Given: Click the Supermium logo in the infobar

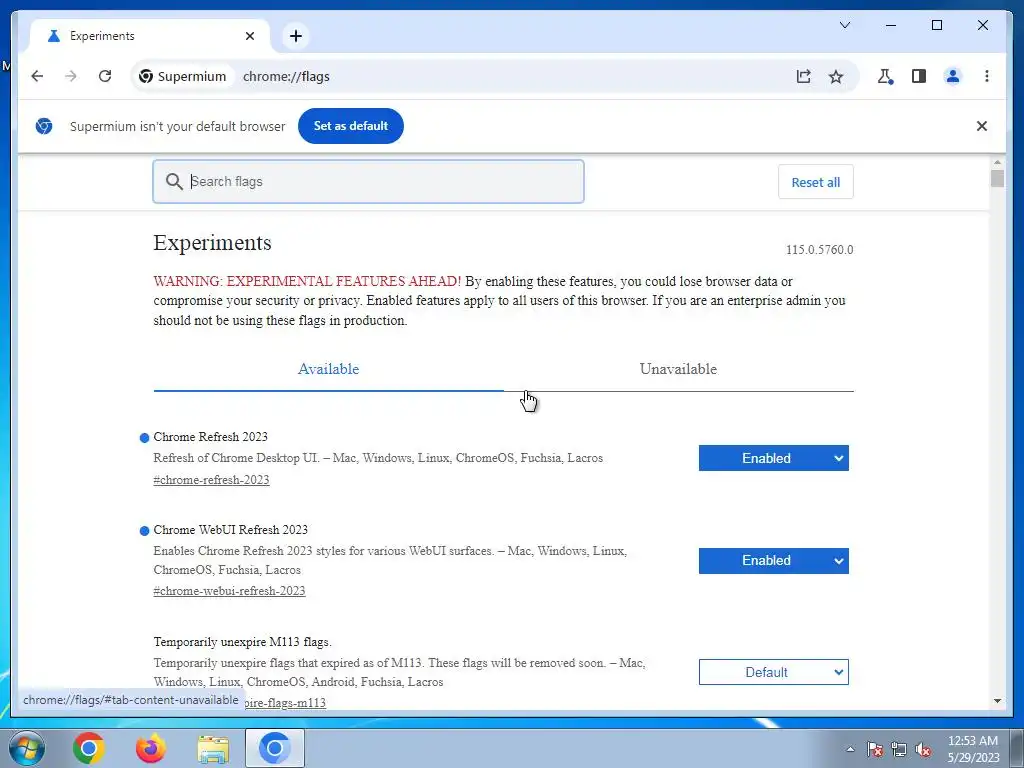Looking at the screenshot, I should click(44, 126).
